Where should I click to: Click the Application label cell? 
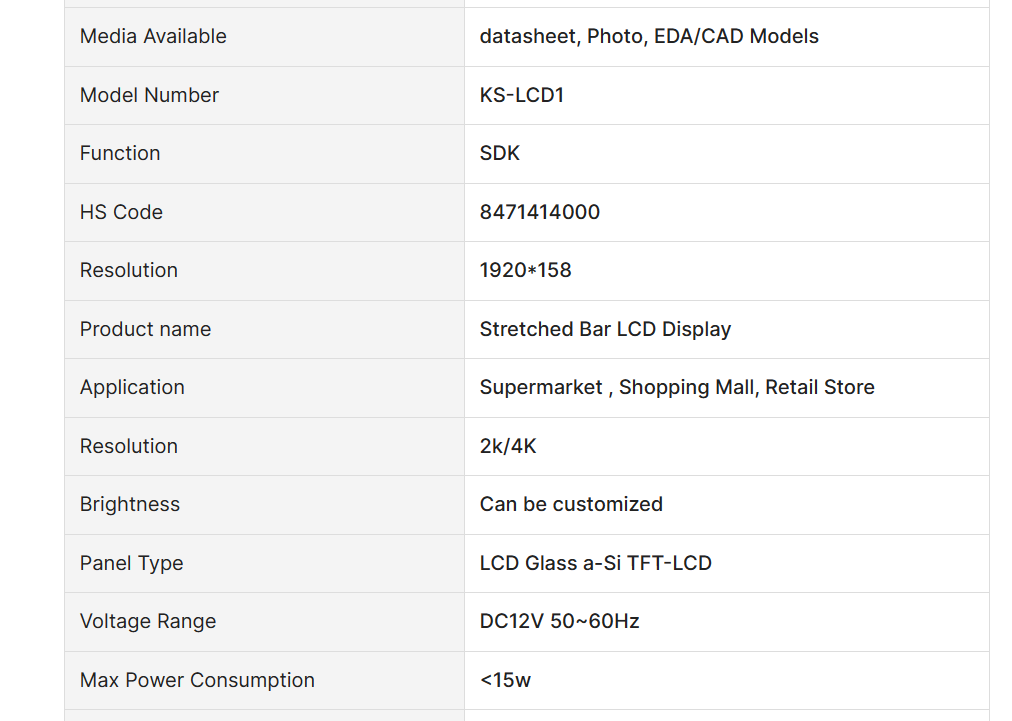tap(265, 388)
